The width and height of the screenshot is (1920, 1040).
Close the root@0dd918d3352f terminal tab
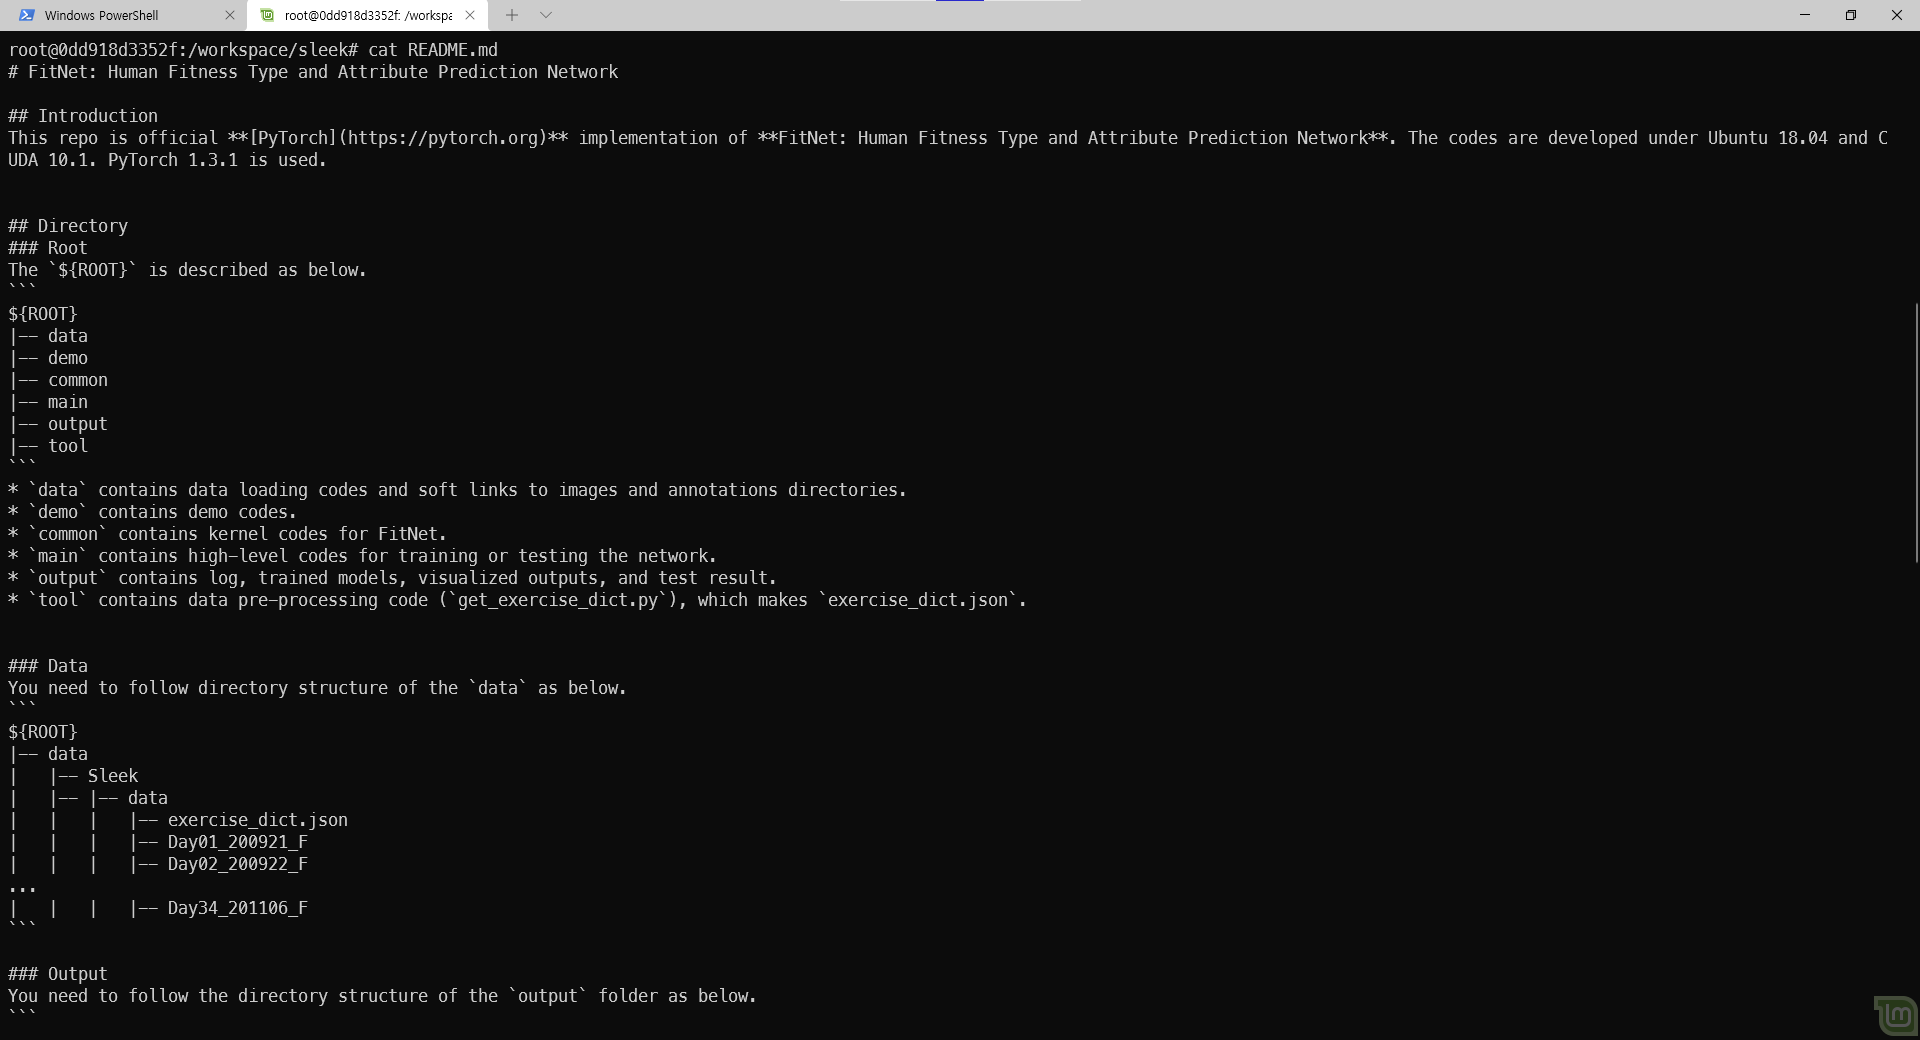click(470, 15)
